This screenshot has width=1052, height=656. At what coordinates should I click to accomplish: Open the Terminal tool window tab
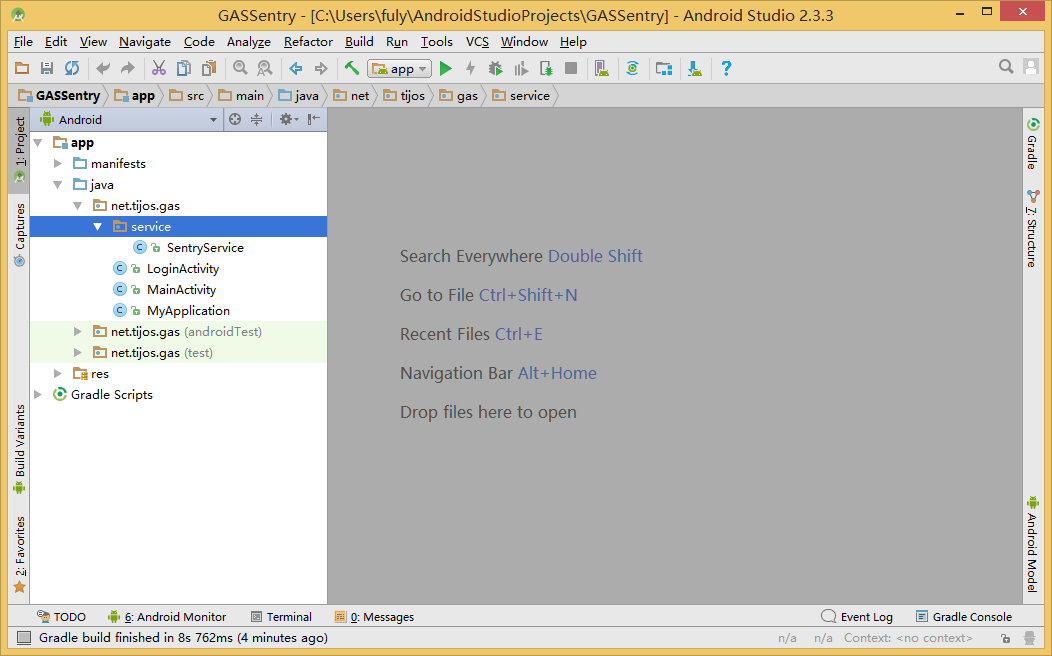pyautogui.click(x=281, y=617)
